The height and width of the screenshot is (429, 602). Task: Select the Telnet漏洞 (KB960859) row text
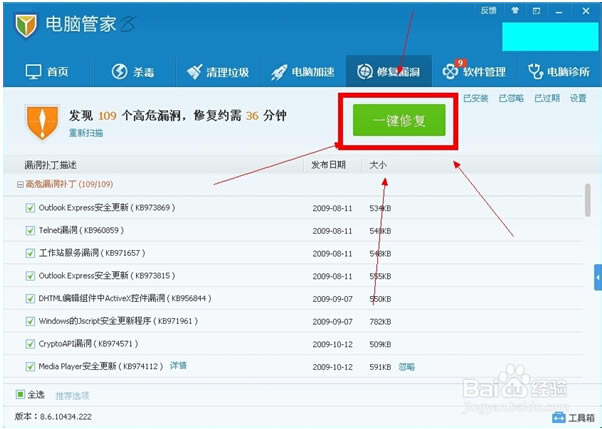(x=81, y=230)
